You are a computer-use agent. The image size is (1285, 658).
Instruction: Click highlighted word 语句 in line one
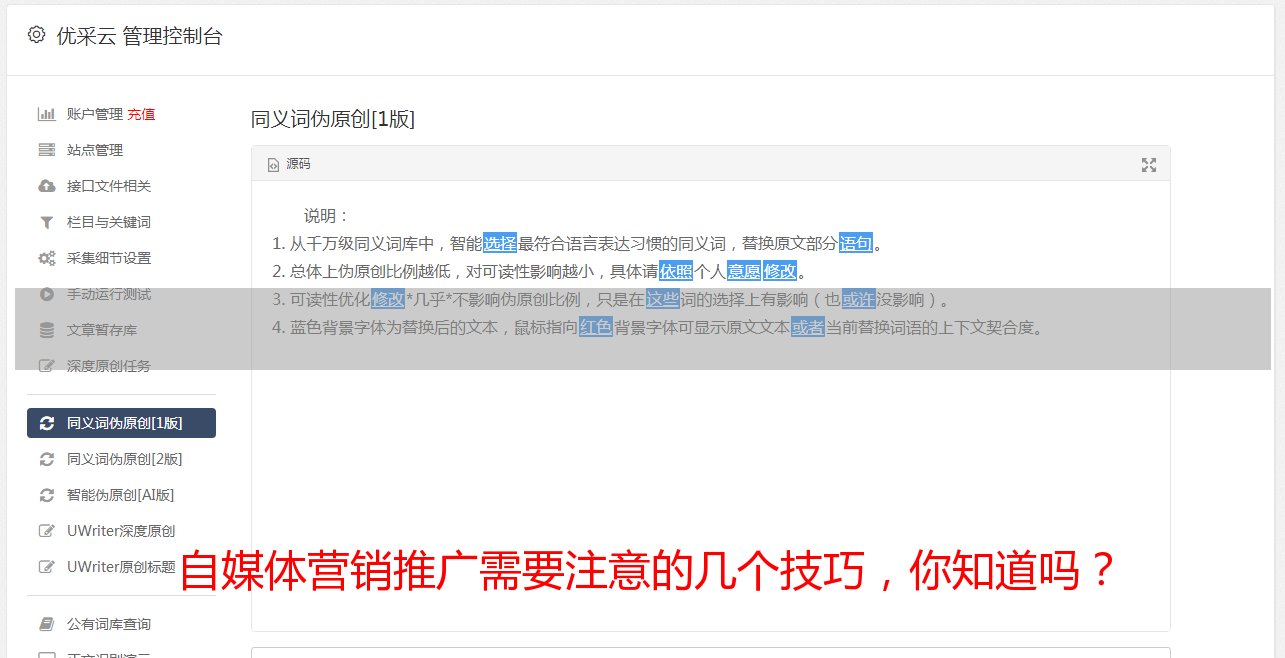click(x=856, y=243)
